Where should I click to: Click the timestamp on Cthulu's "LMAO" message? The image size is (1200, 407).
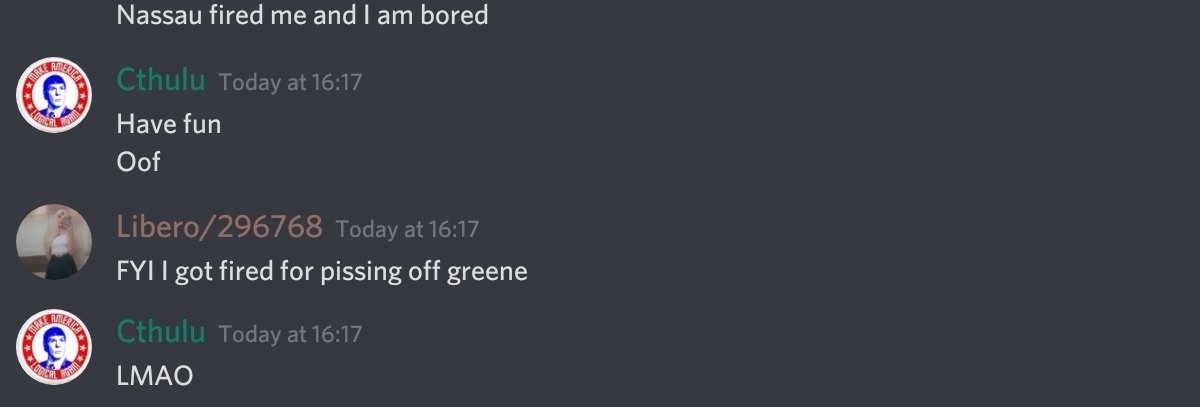[290, 334]
